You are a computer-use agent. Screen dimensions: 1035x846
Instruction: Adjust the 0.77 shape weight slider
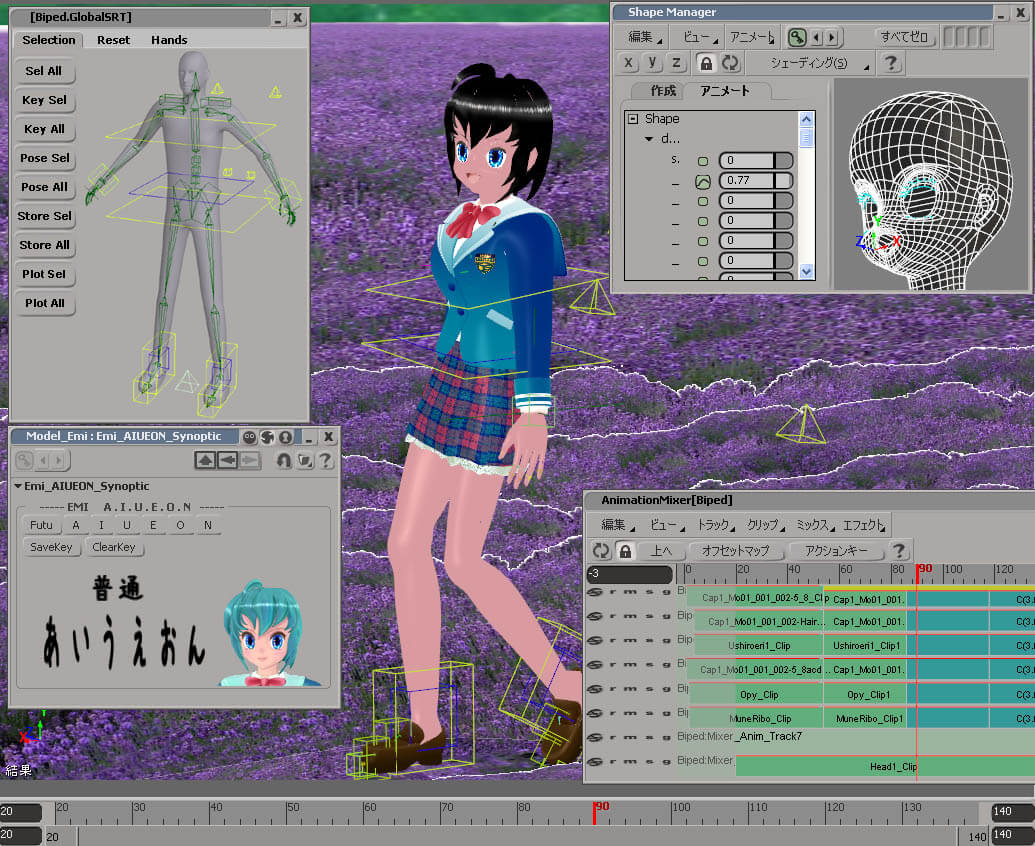coord(755,181)
